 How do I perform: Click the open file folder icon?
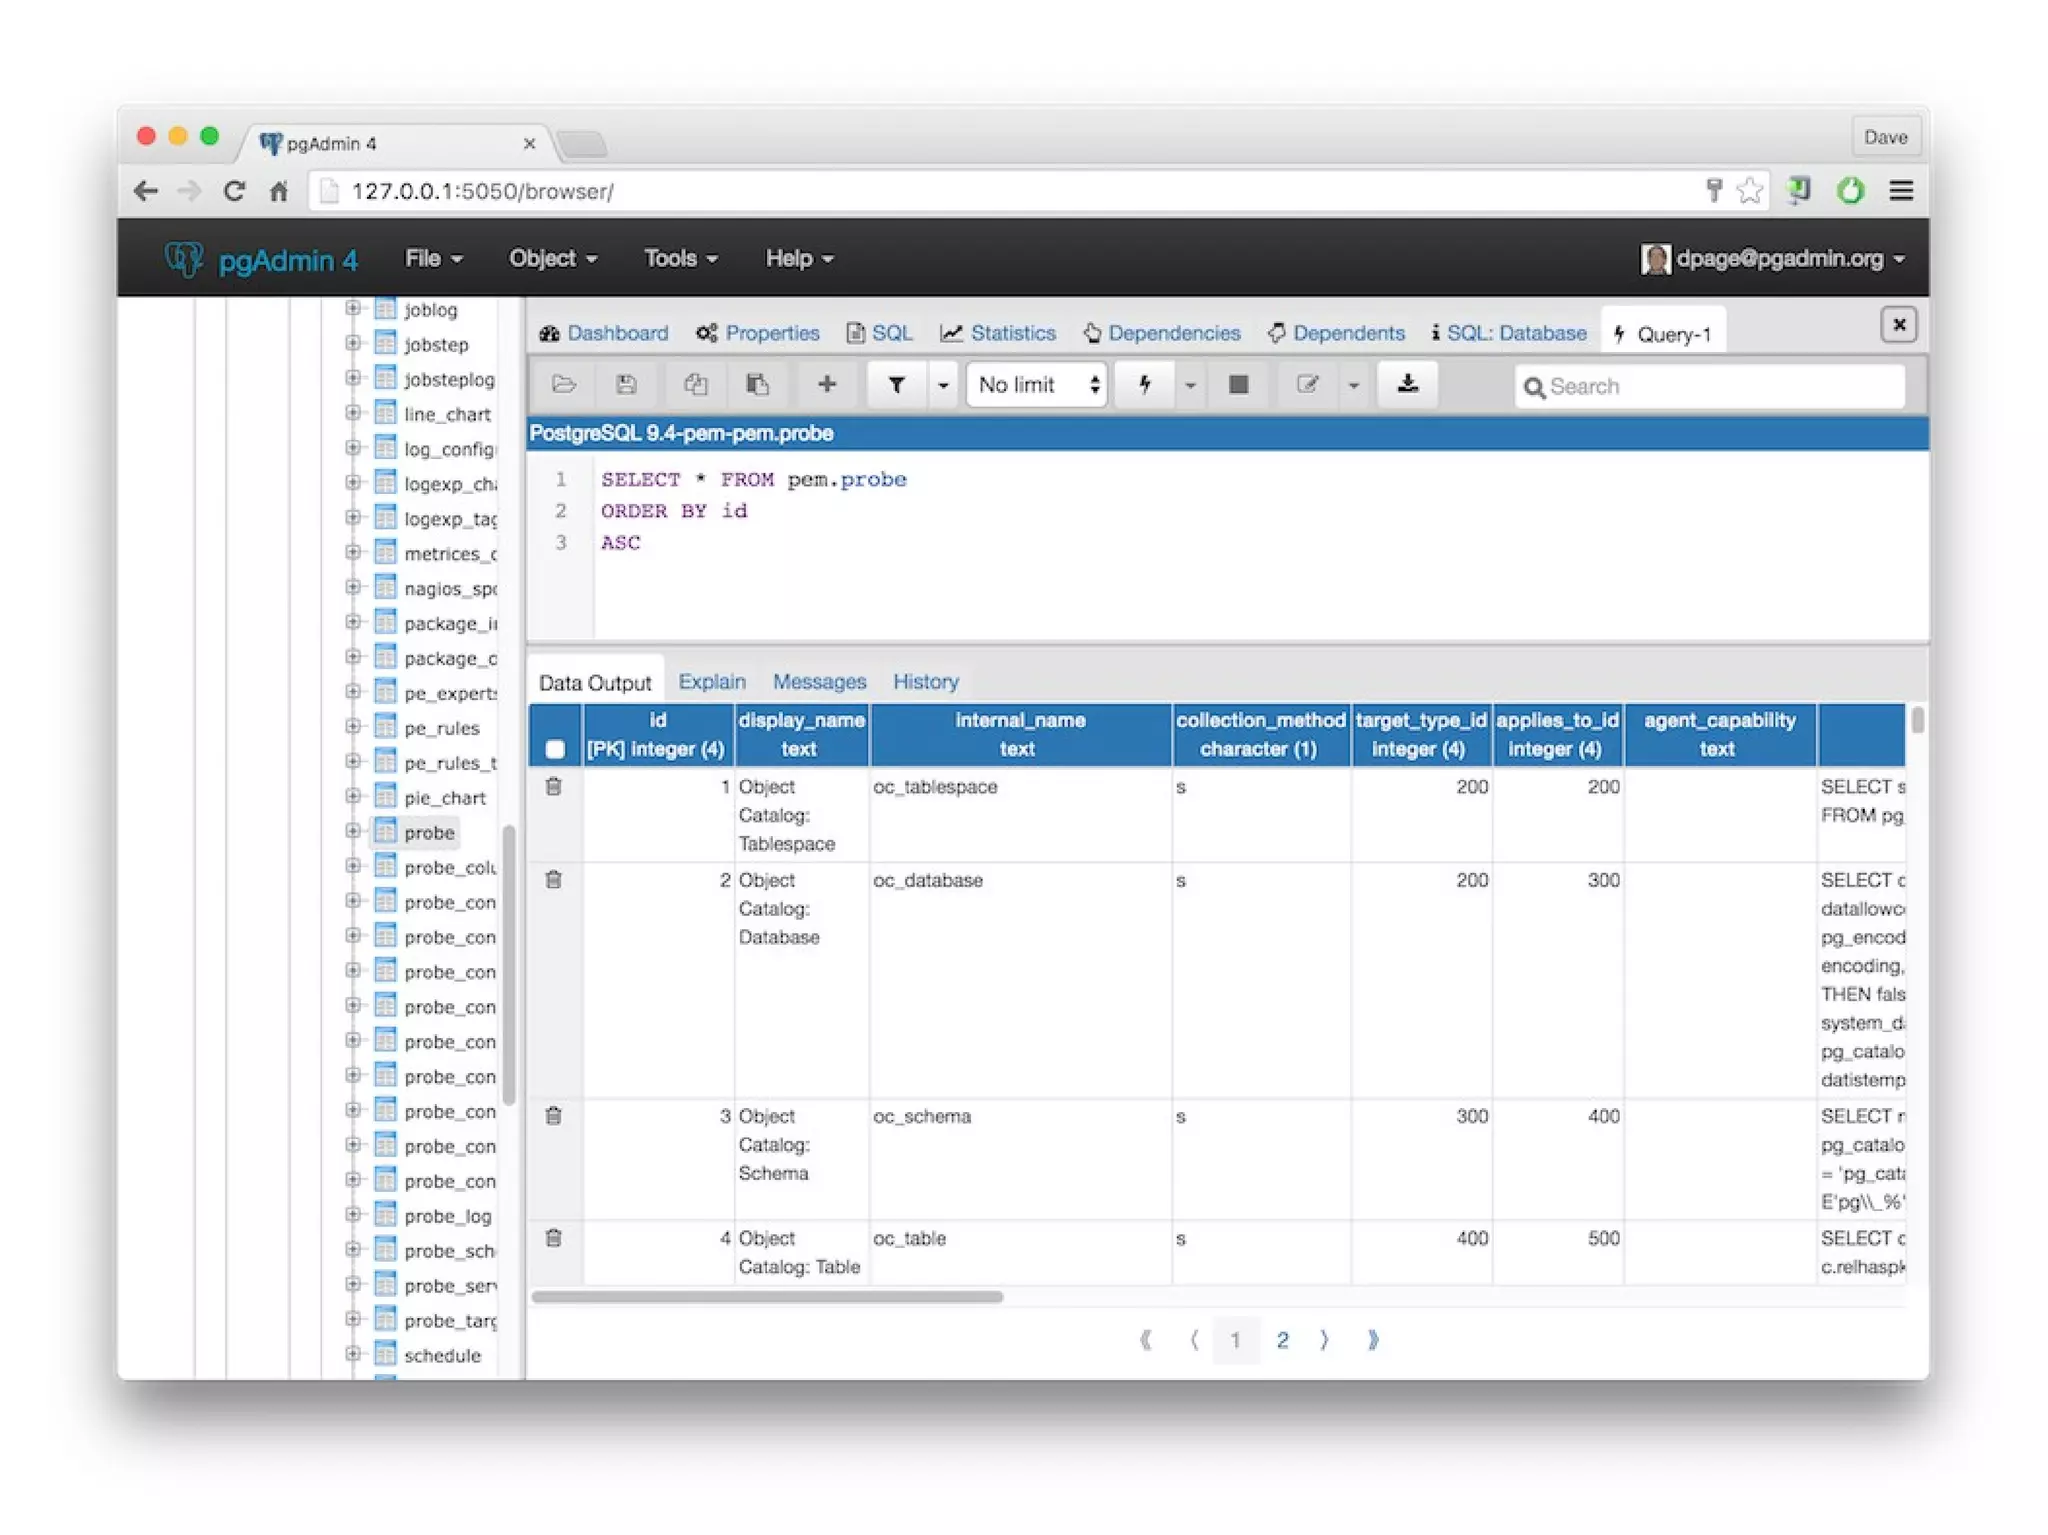click(x=564, y=385)
